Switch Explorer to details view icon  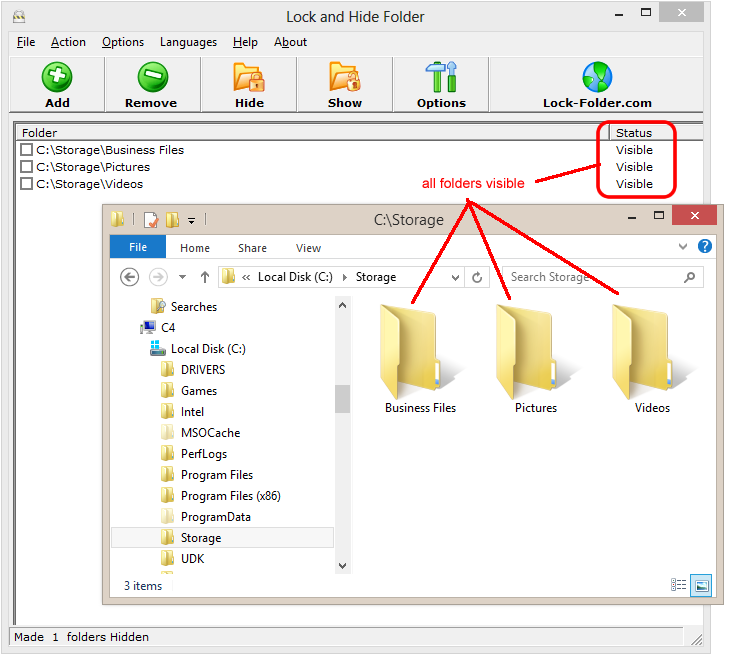pos(678,585)
